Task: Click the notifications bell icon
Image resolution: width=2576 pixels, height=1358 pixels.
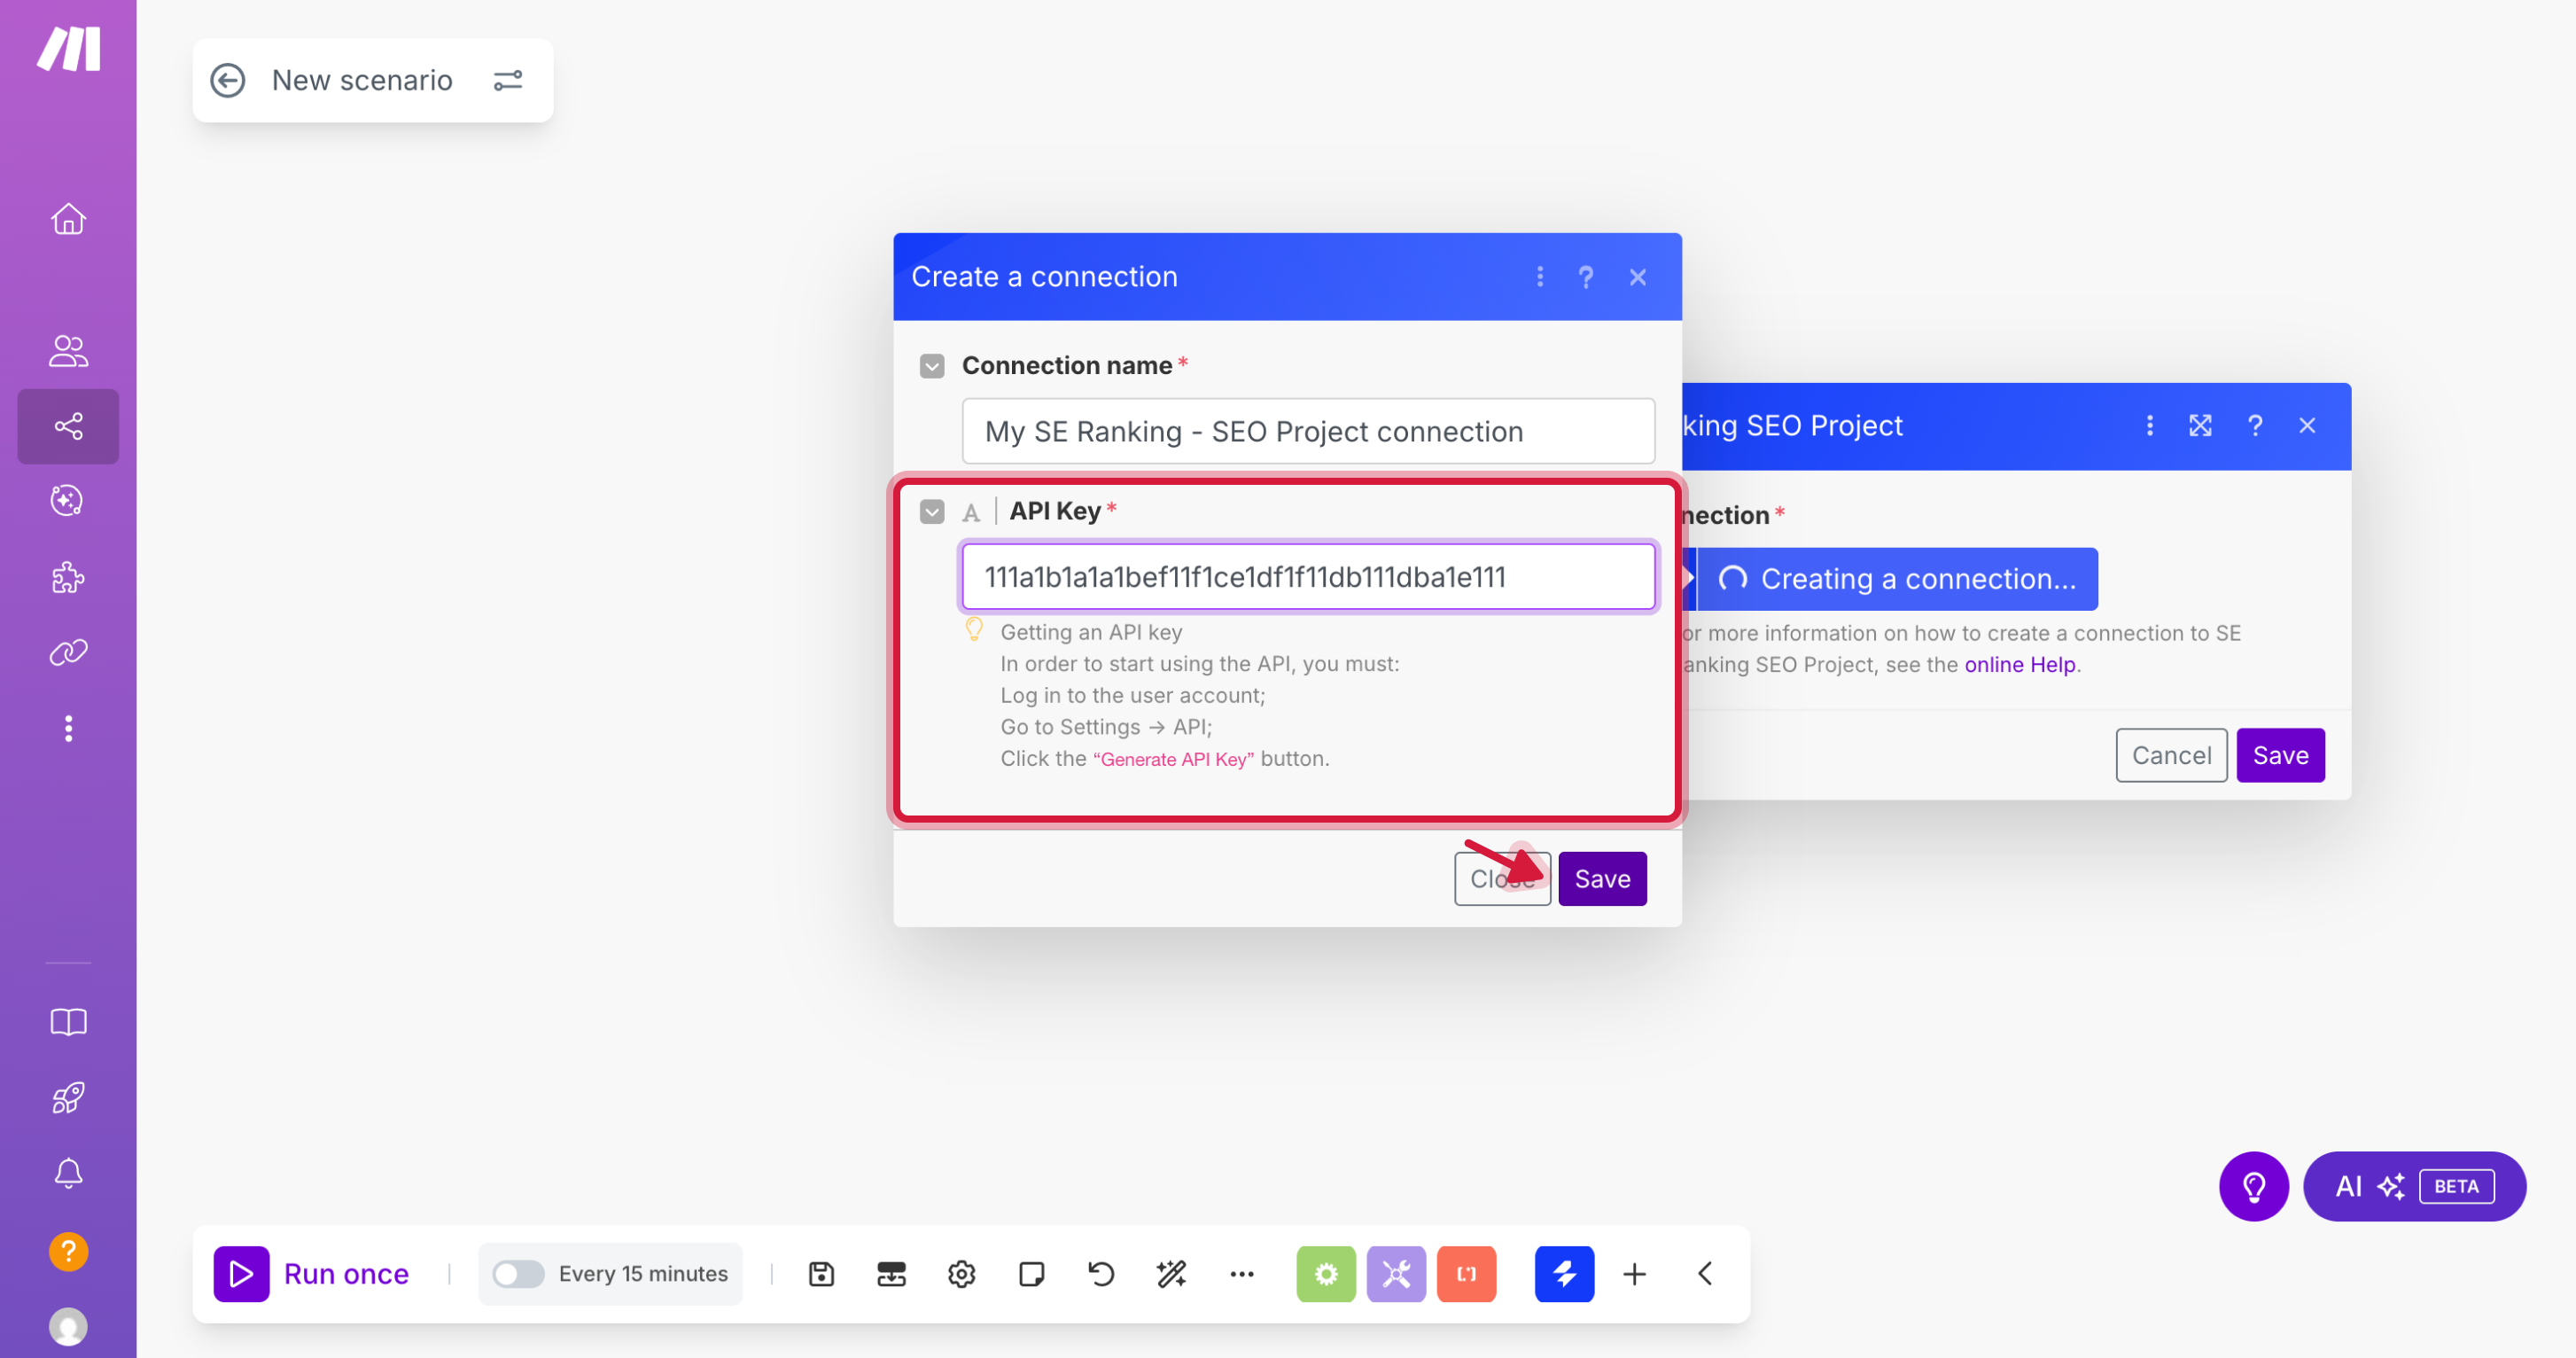Action: [68, 1172]
